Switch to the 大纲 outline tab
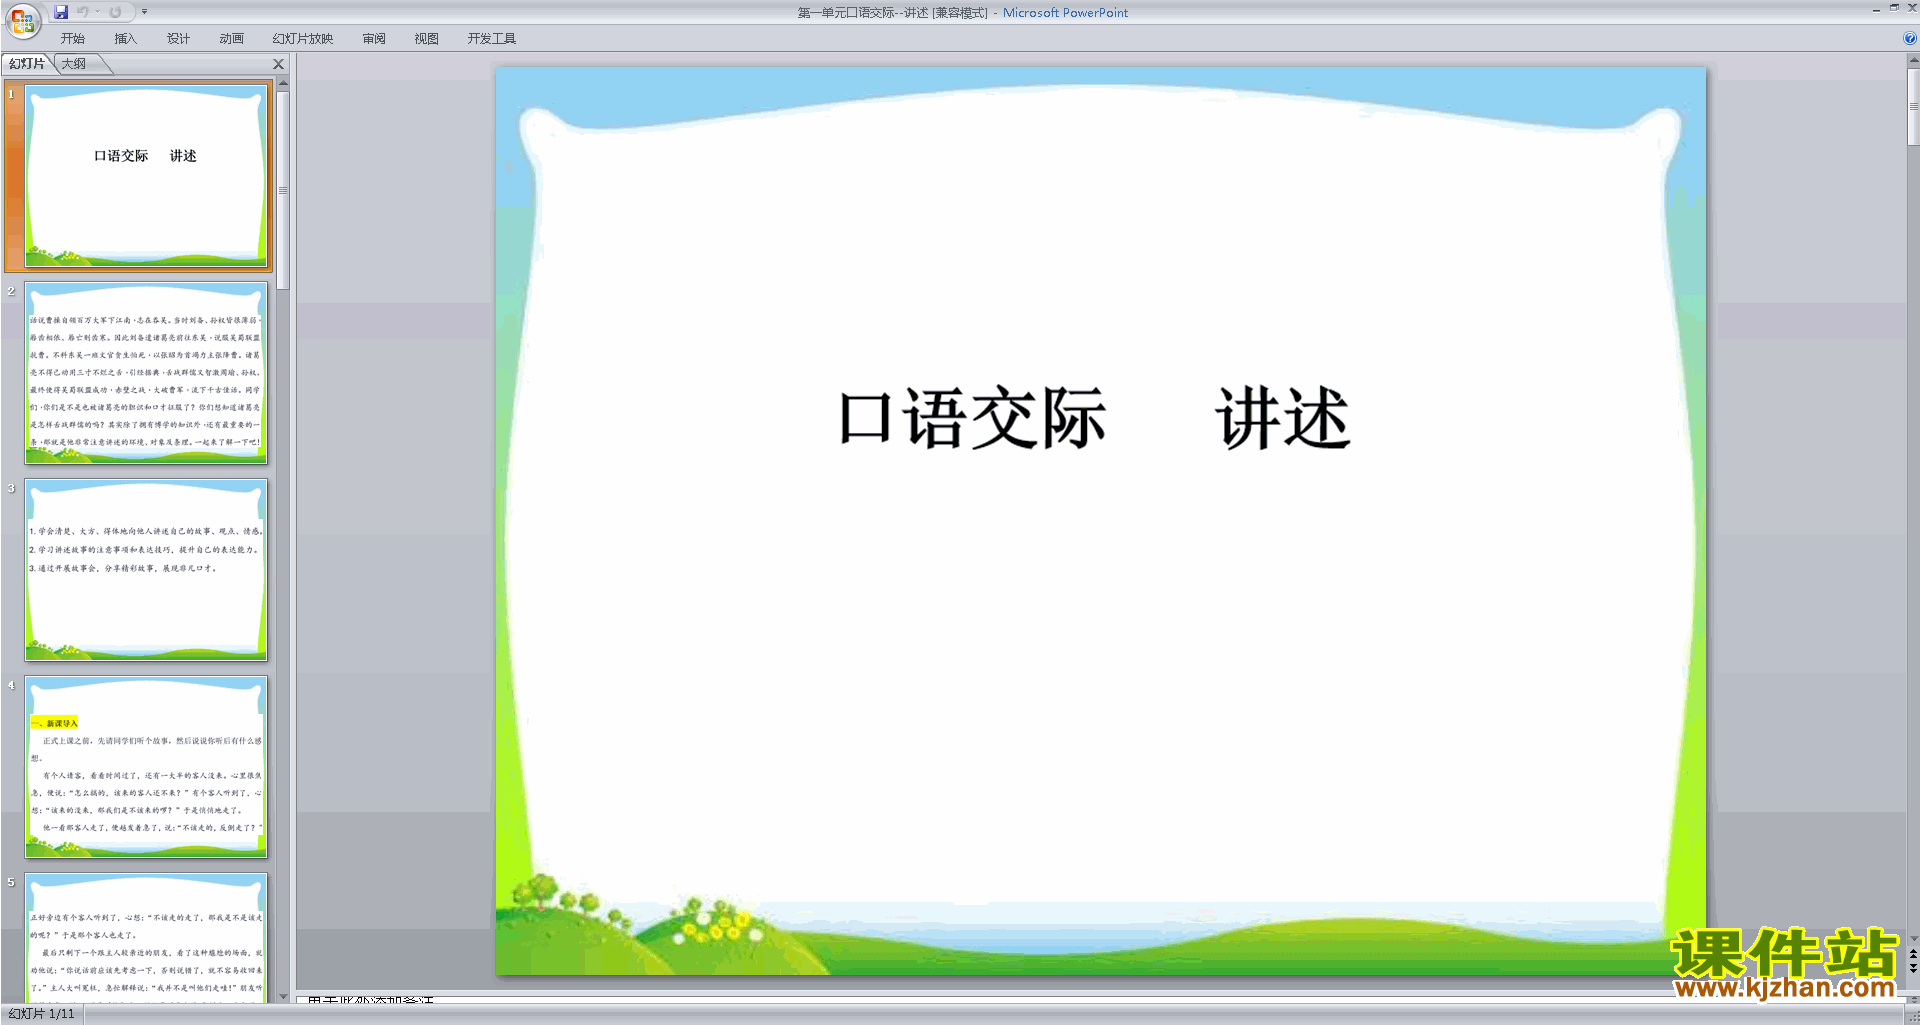This screenshot has height=1025, width=1920. click(x=75, y=64)
